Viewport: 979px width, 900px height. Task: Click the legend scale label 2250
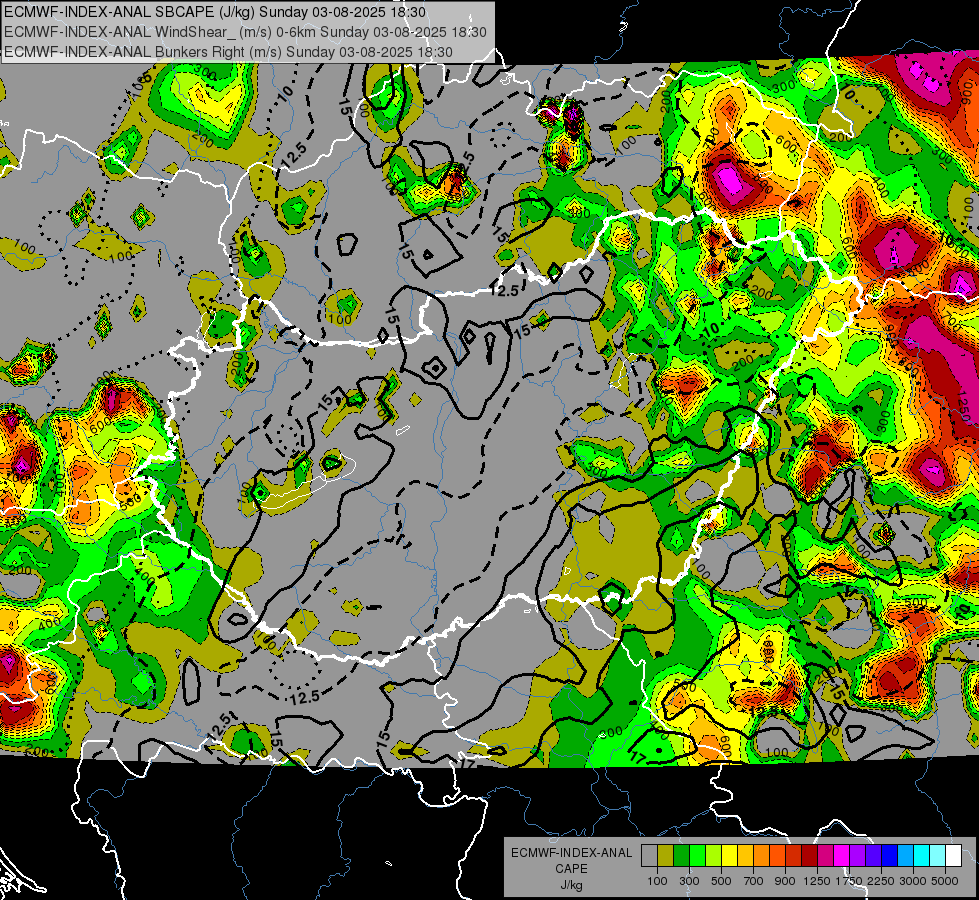click(x=881, y=881)
